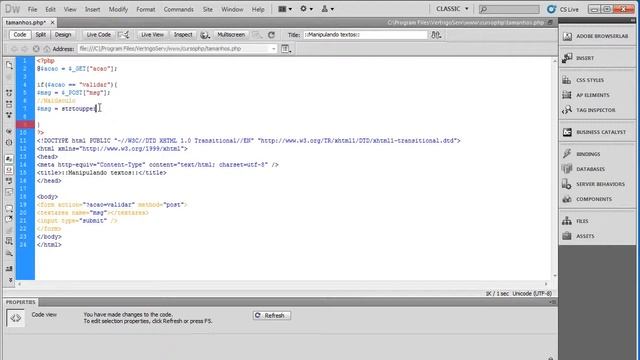Click the line with strtoupper code
640x360 pixels.
click(67, 109)
